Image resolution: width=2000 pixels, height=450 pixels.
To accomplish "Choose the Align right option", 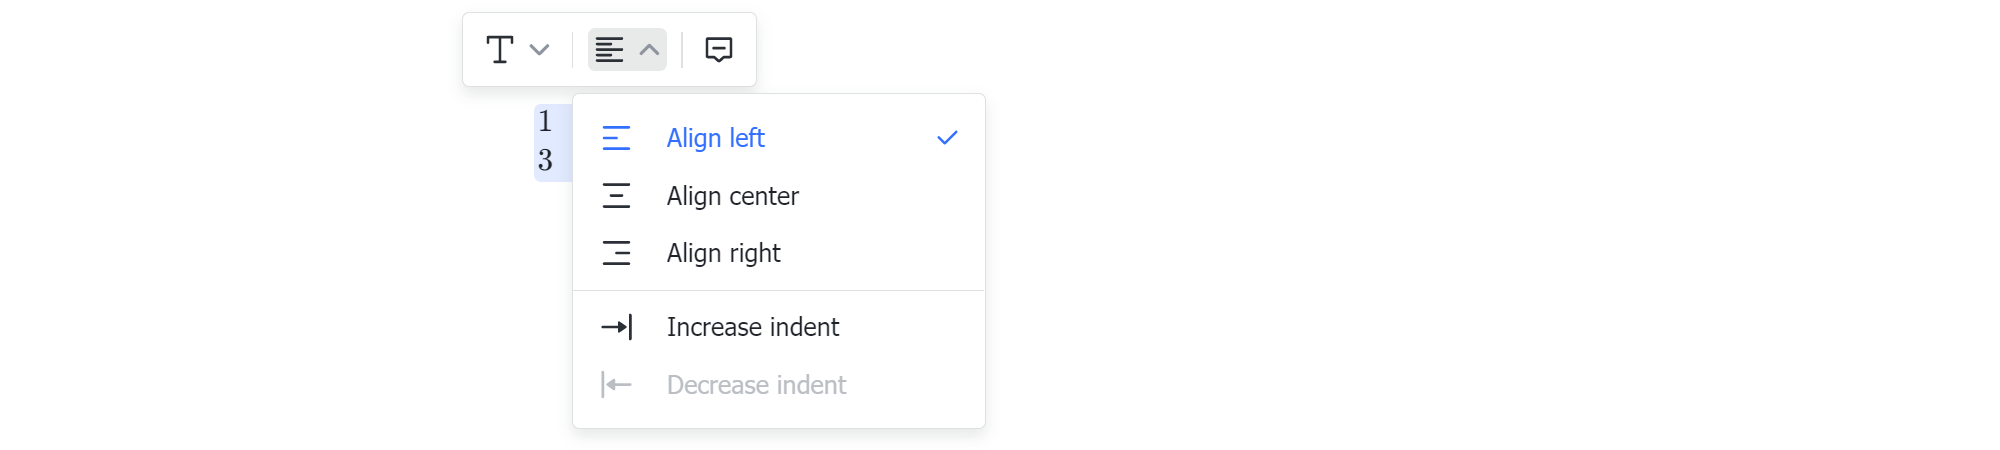I will pyautogui.click(x=779, y=253).
